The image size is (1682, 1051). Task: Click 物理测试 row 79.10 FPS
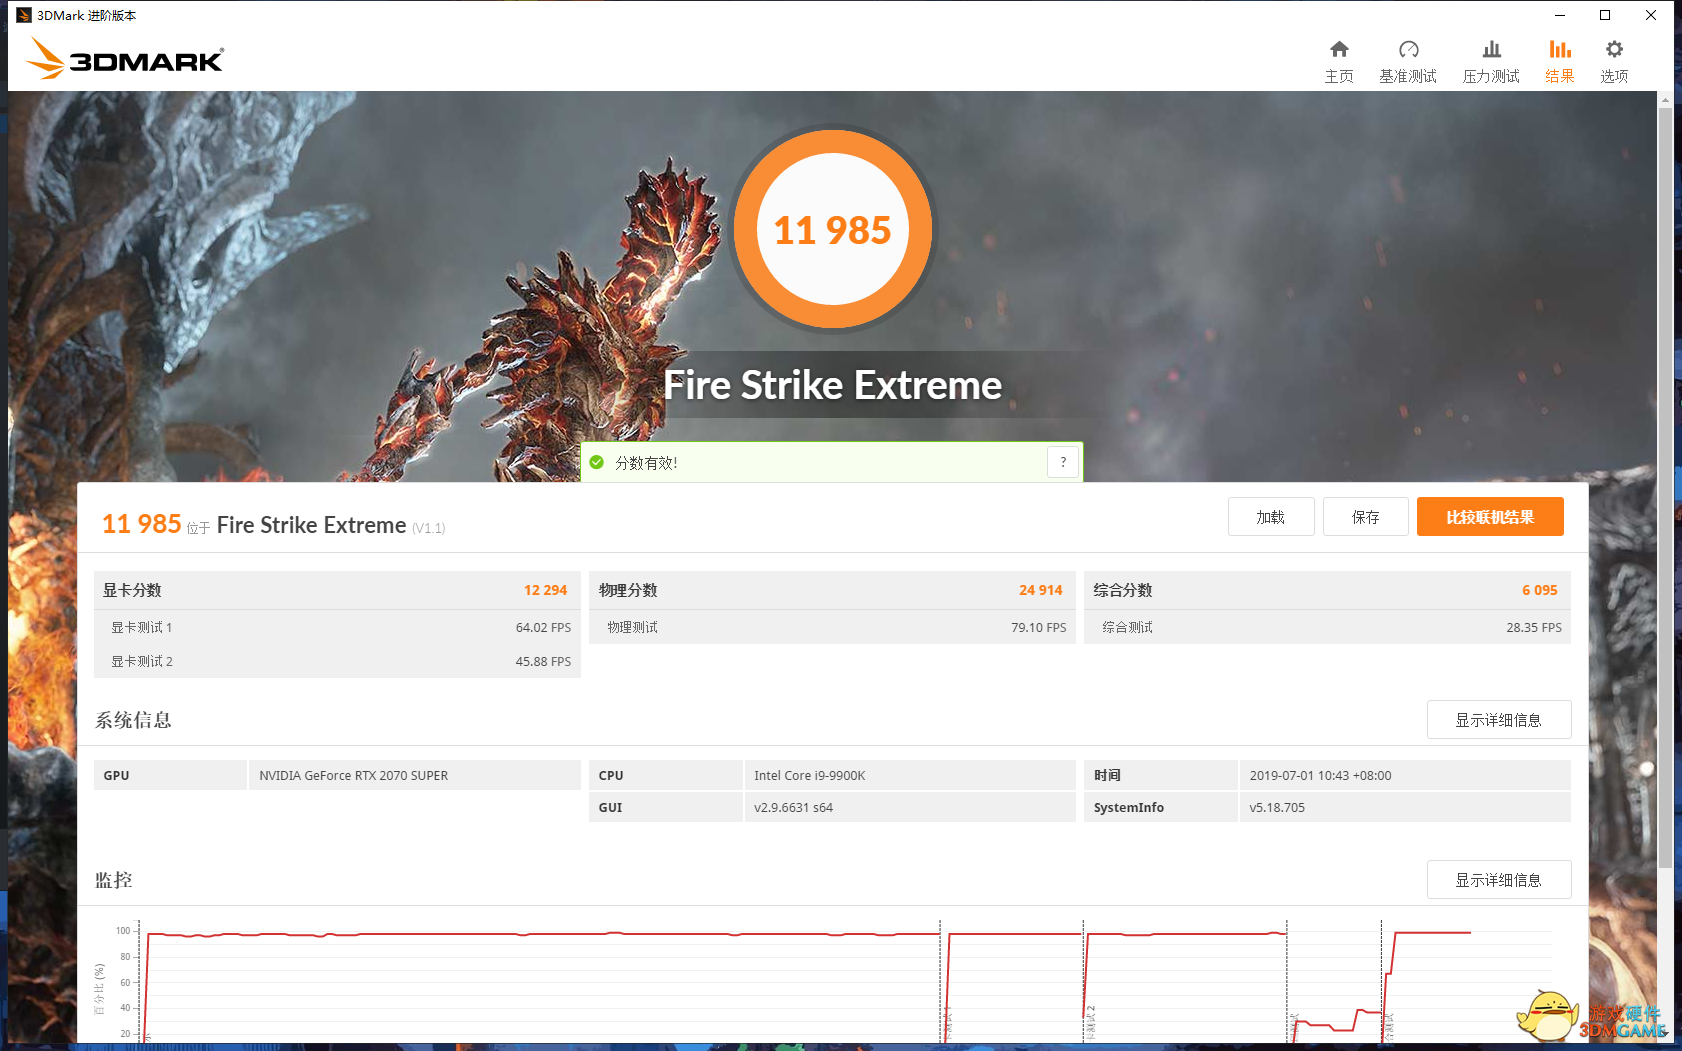(x=832, y=627)
